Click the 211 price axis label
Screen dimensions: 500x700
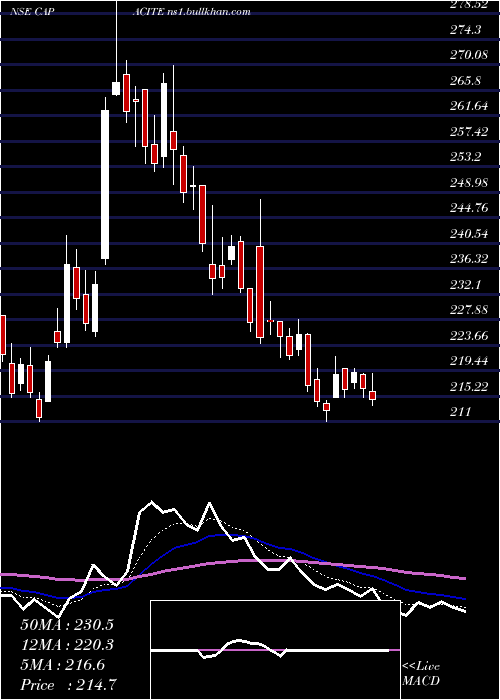pyautogui.click(x=460, y=412)
